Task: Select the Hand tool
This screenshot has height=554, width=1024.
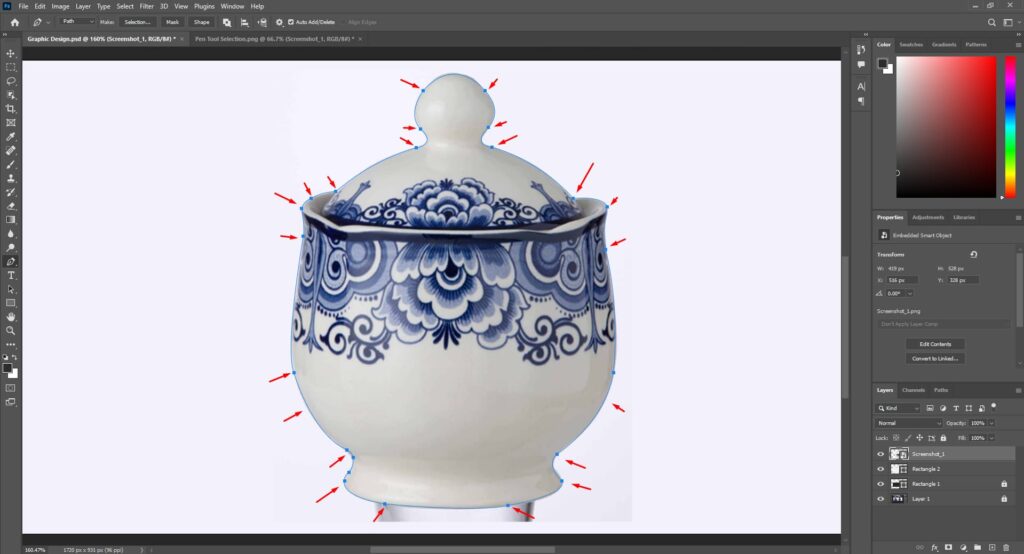Action: click(10, 317)
